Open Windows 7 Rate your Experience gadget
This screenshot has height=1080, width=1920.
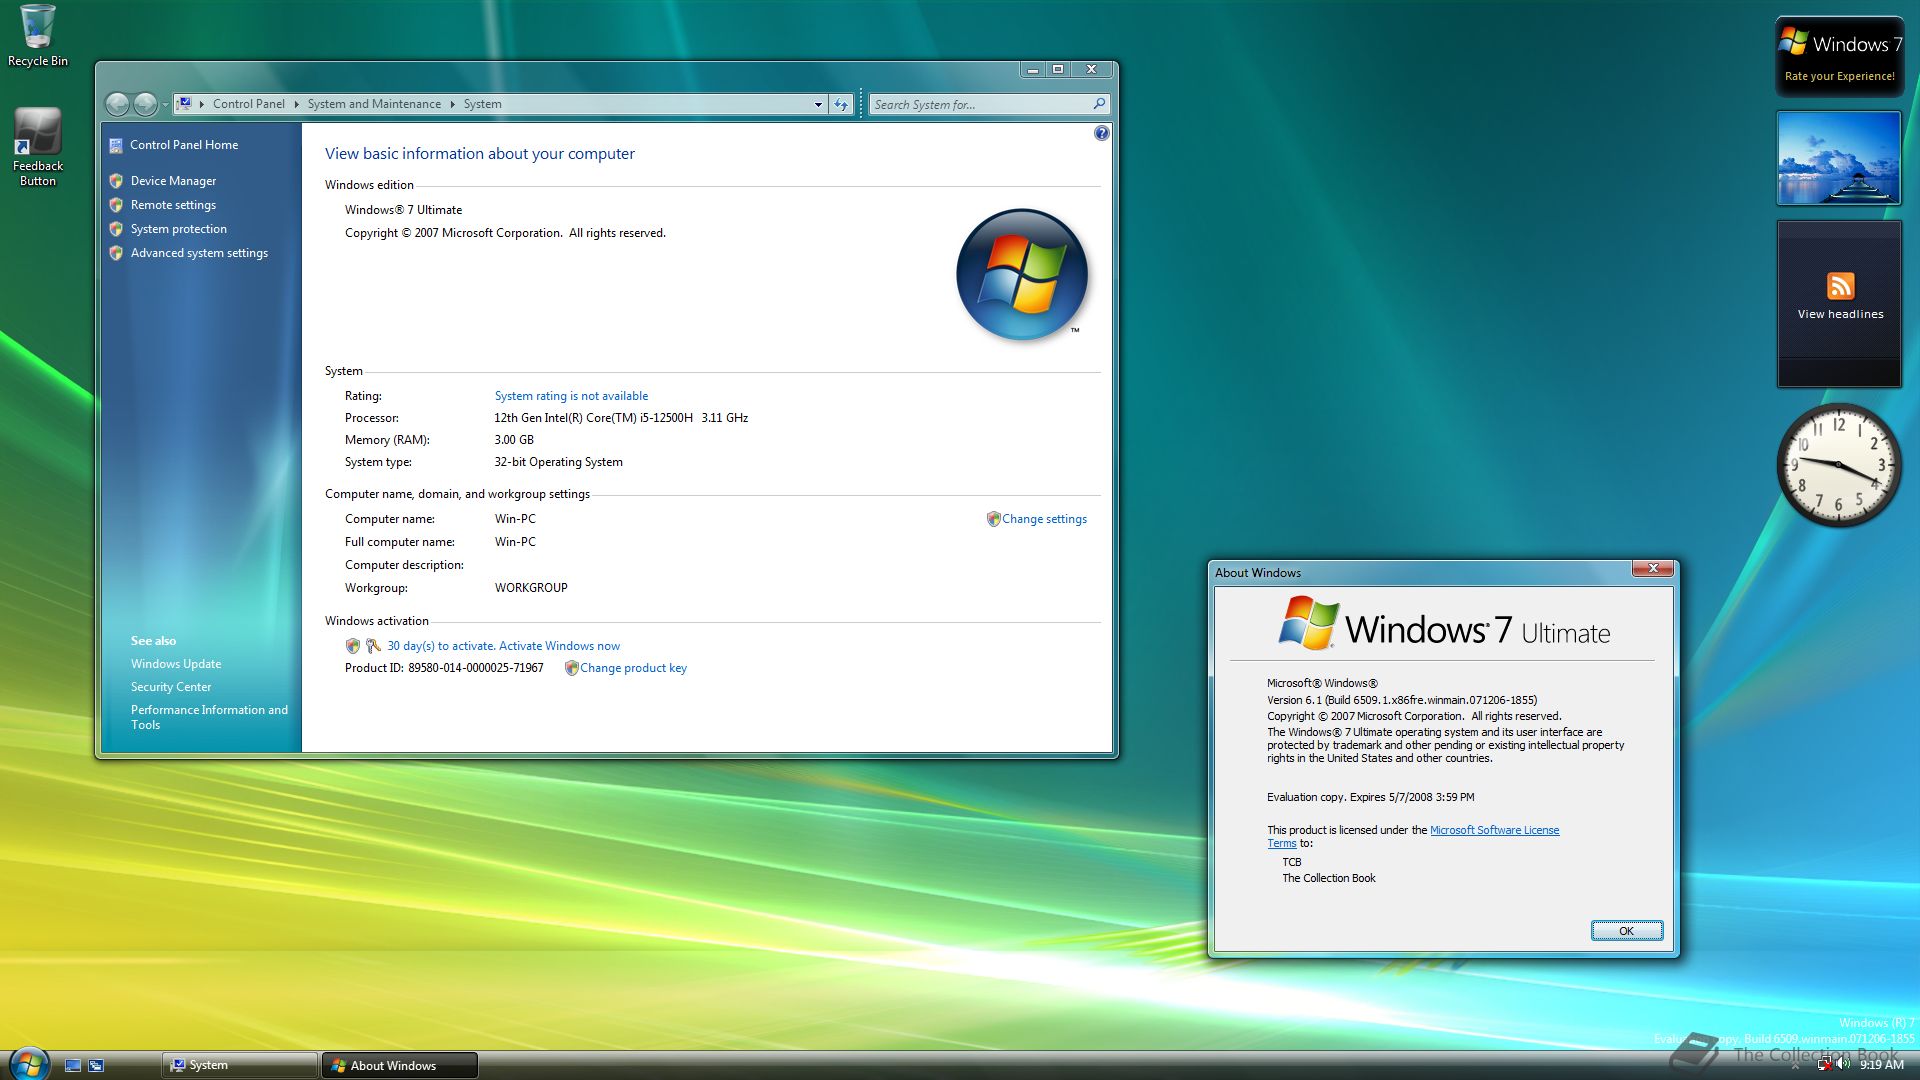coord(1839,57)
